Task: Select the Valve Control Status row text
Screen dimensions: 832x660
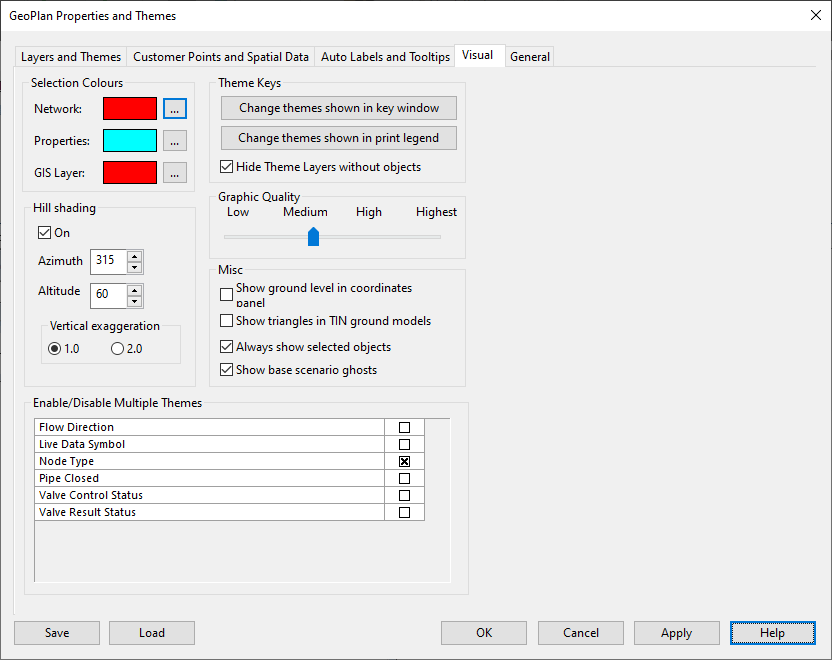Action: (x=91, y=495)
